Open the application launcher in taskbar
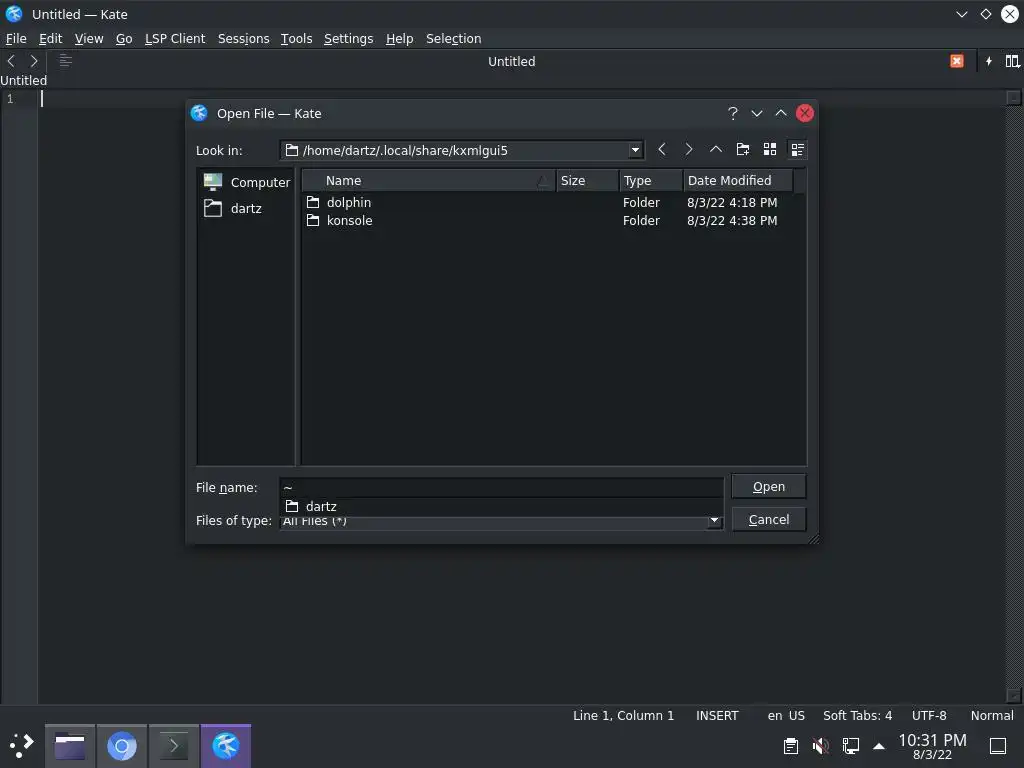The image size is (1024, 768). (22, 745)
